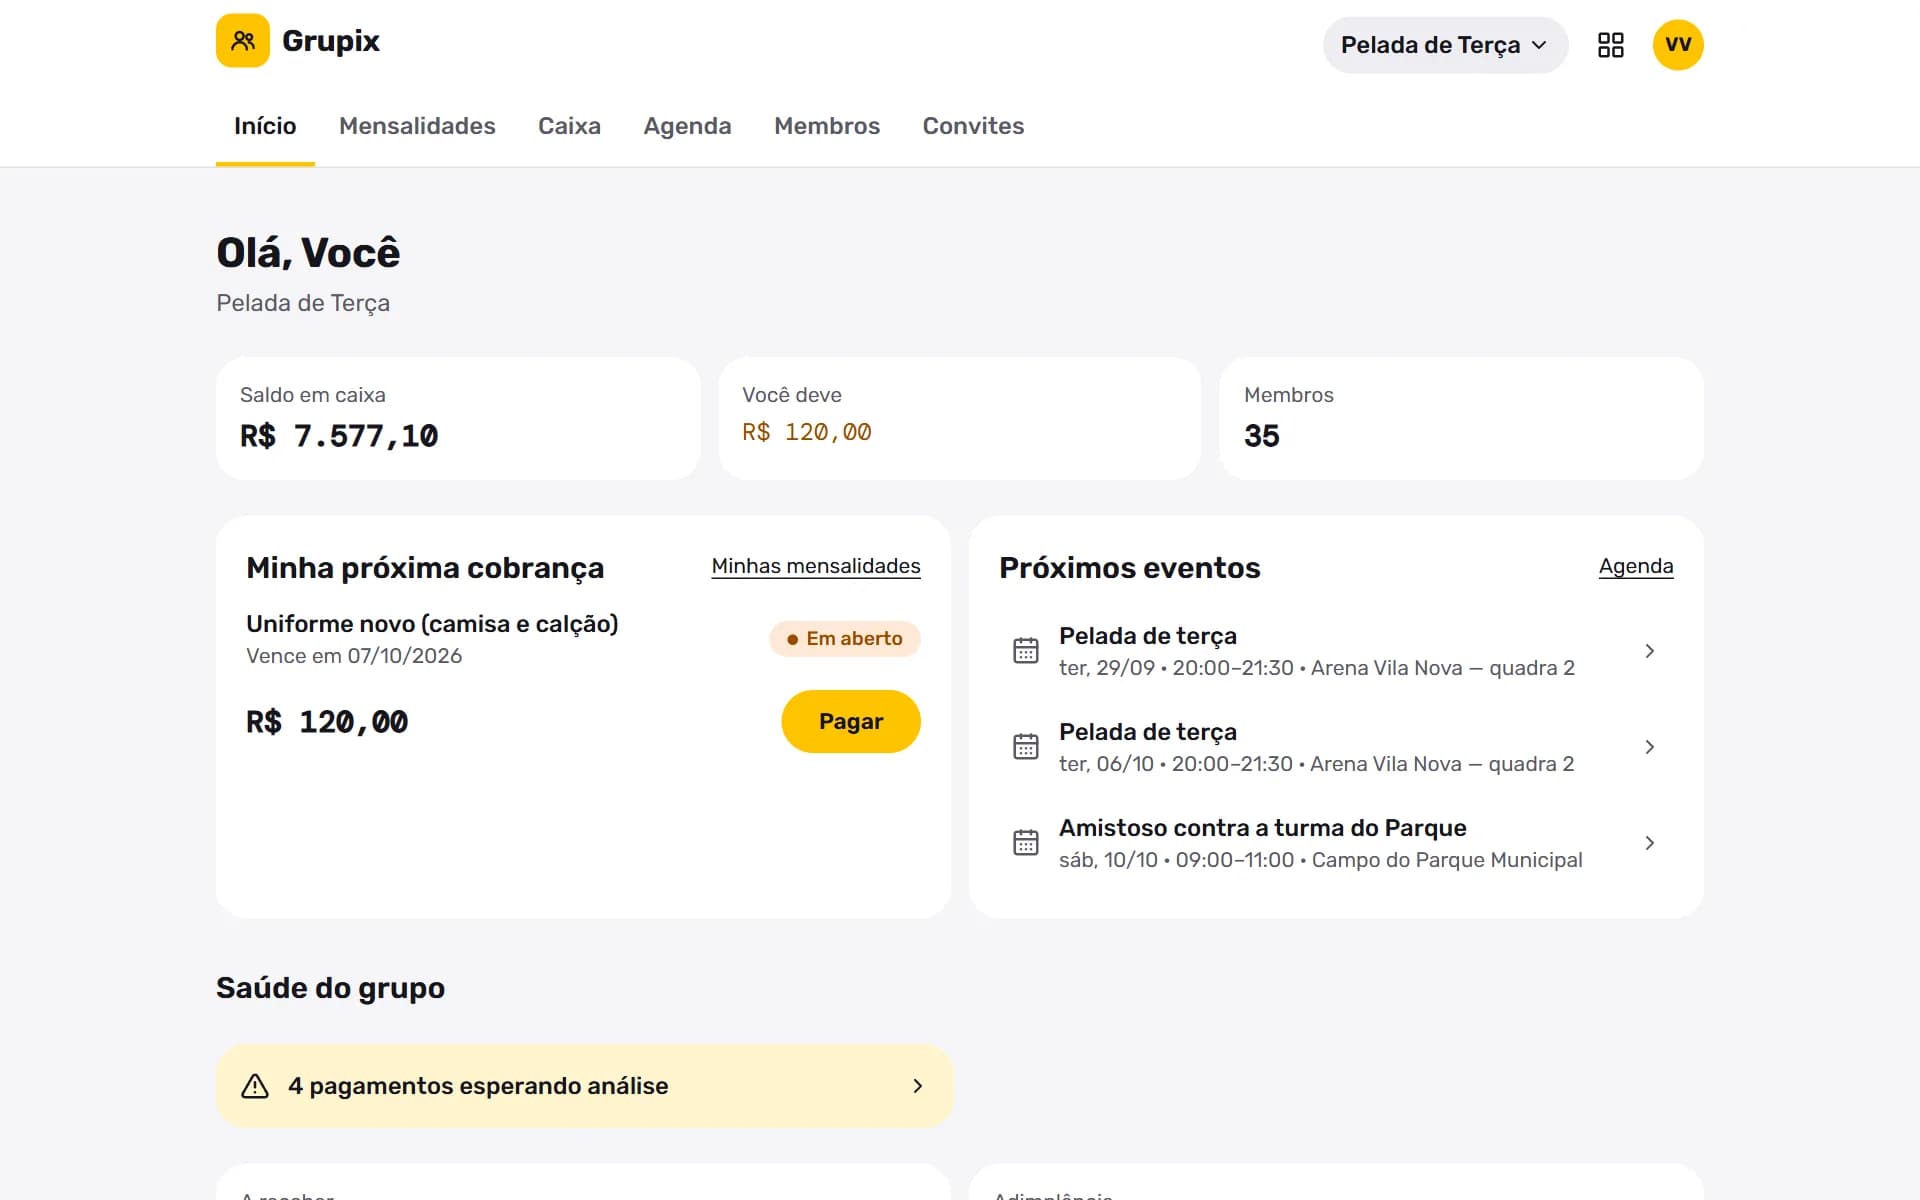Click the Saúde do grupo heading
The width and height of the screenshot is (1920, 1200).
tap(331, 988)
